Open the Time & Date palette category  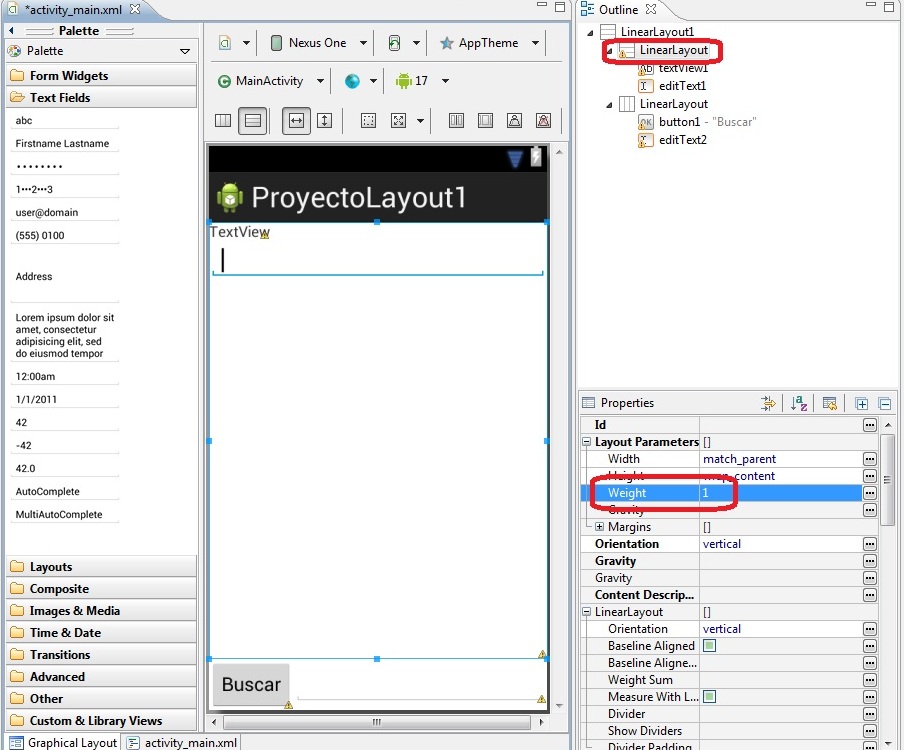tap(101, 633)
